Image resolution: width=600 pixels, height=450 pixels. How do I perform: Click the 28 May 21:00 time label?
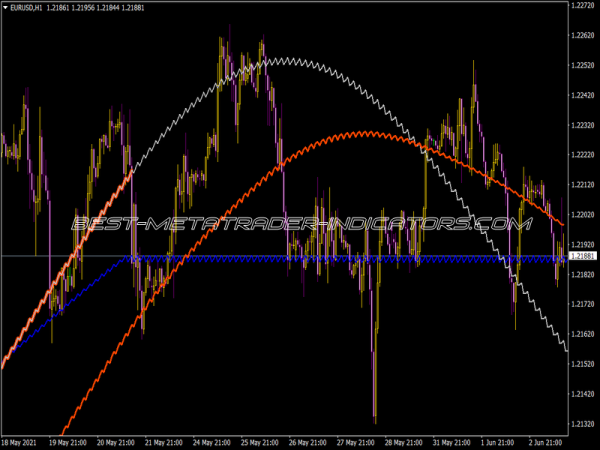pos(404,443)
